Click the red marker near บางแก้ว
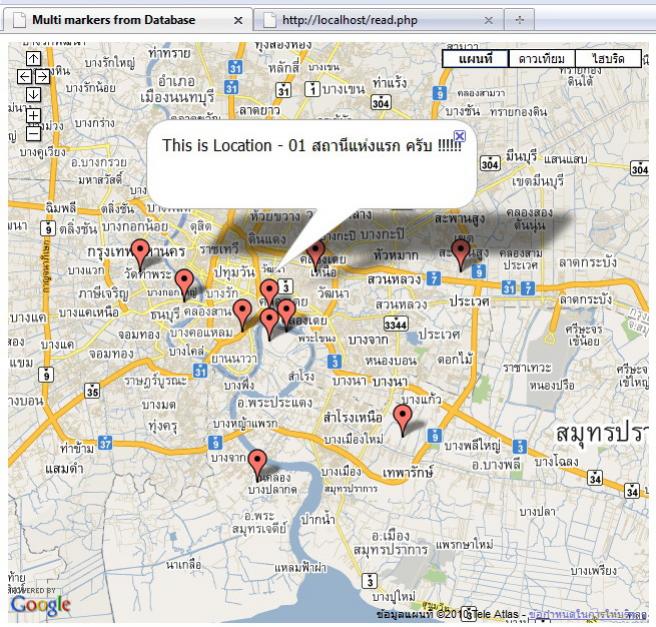Viewport: 656px width, 627px height. [403, 420]
